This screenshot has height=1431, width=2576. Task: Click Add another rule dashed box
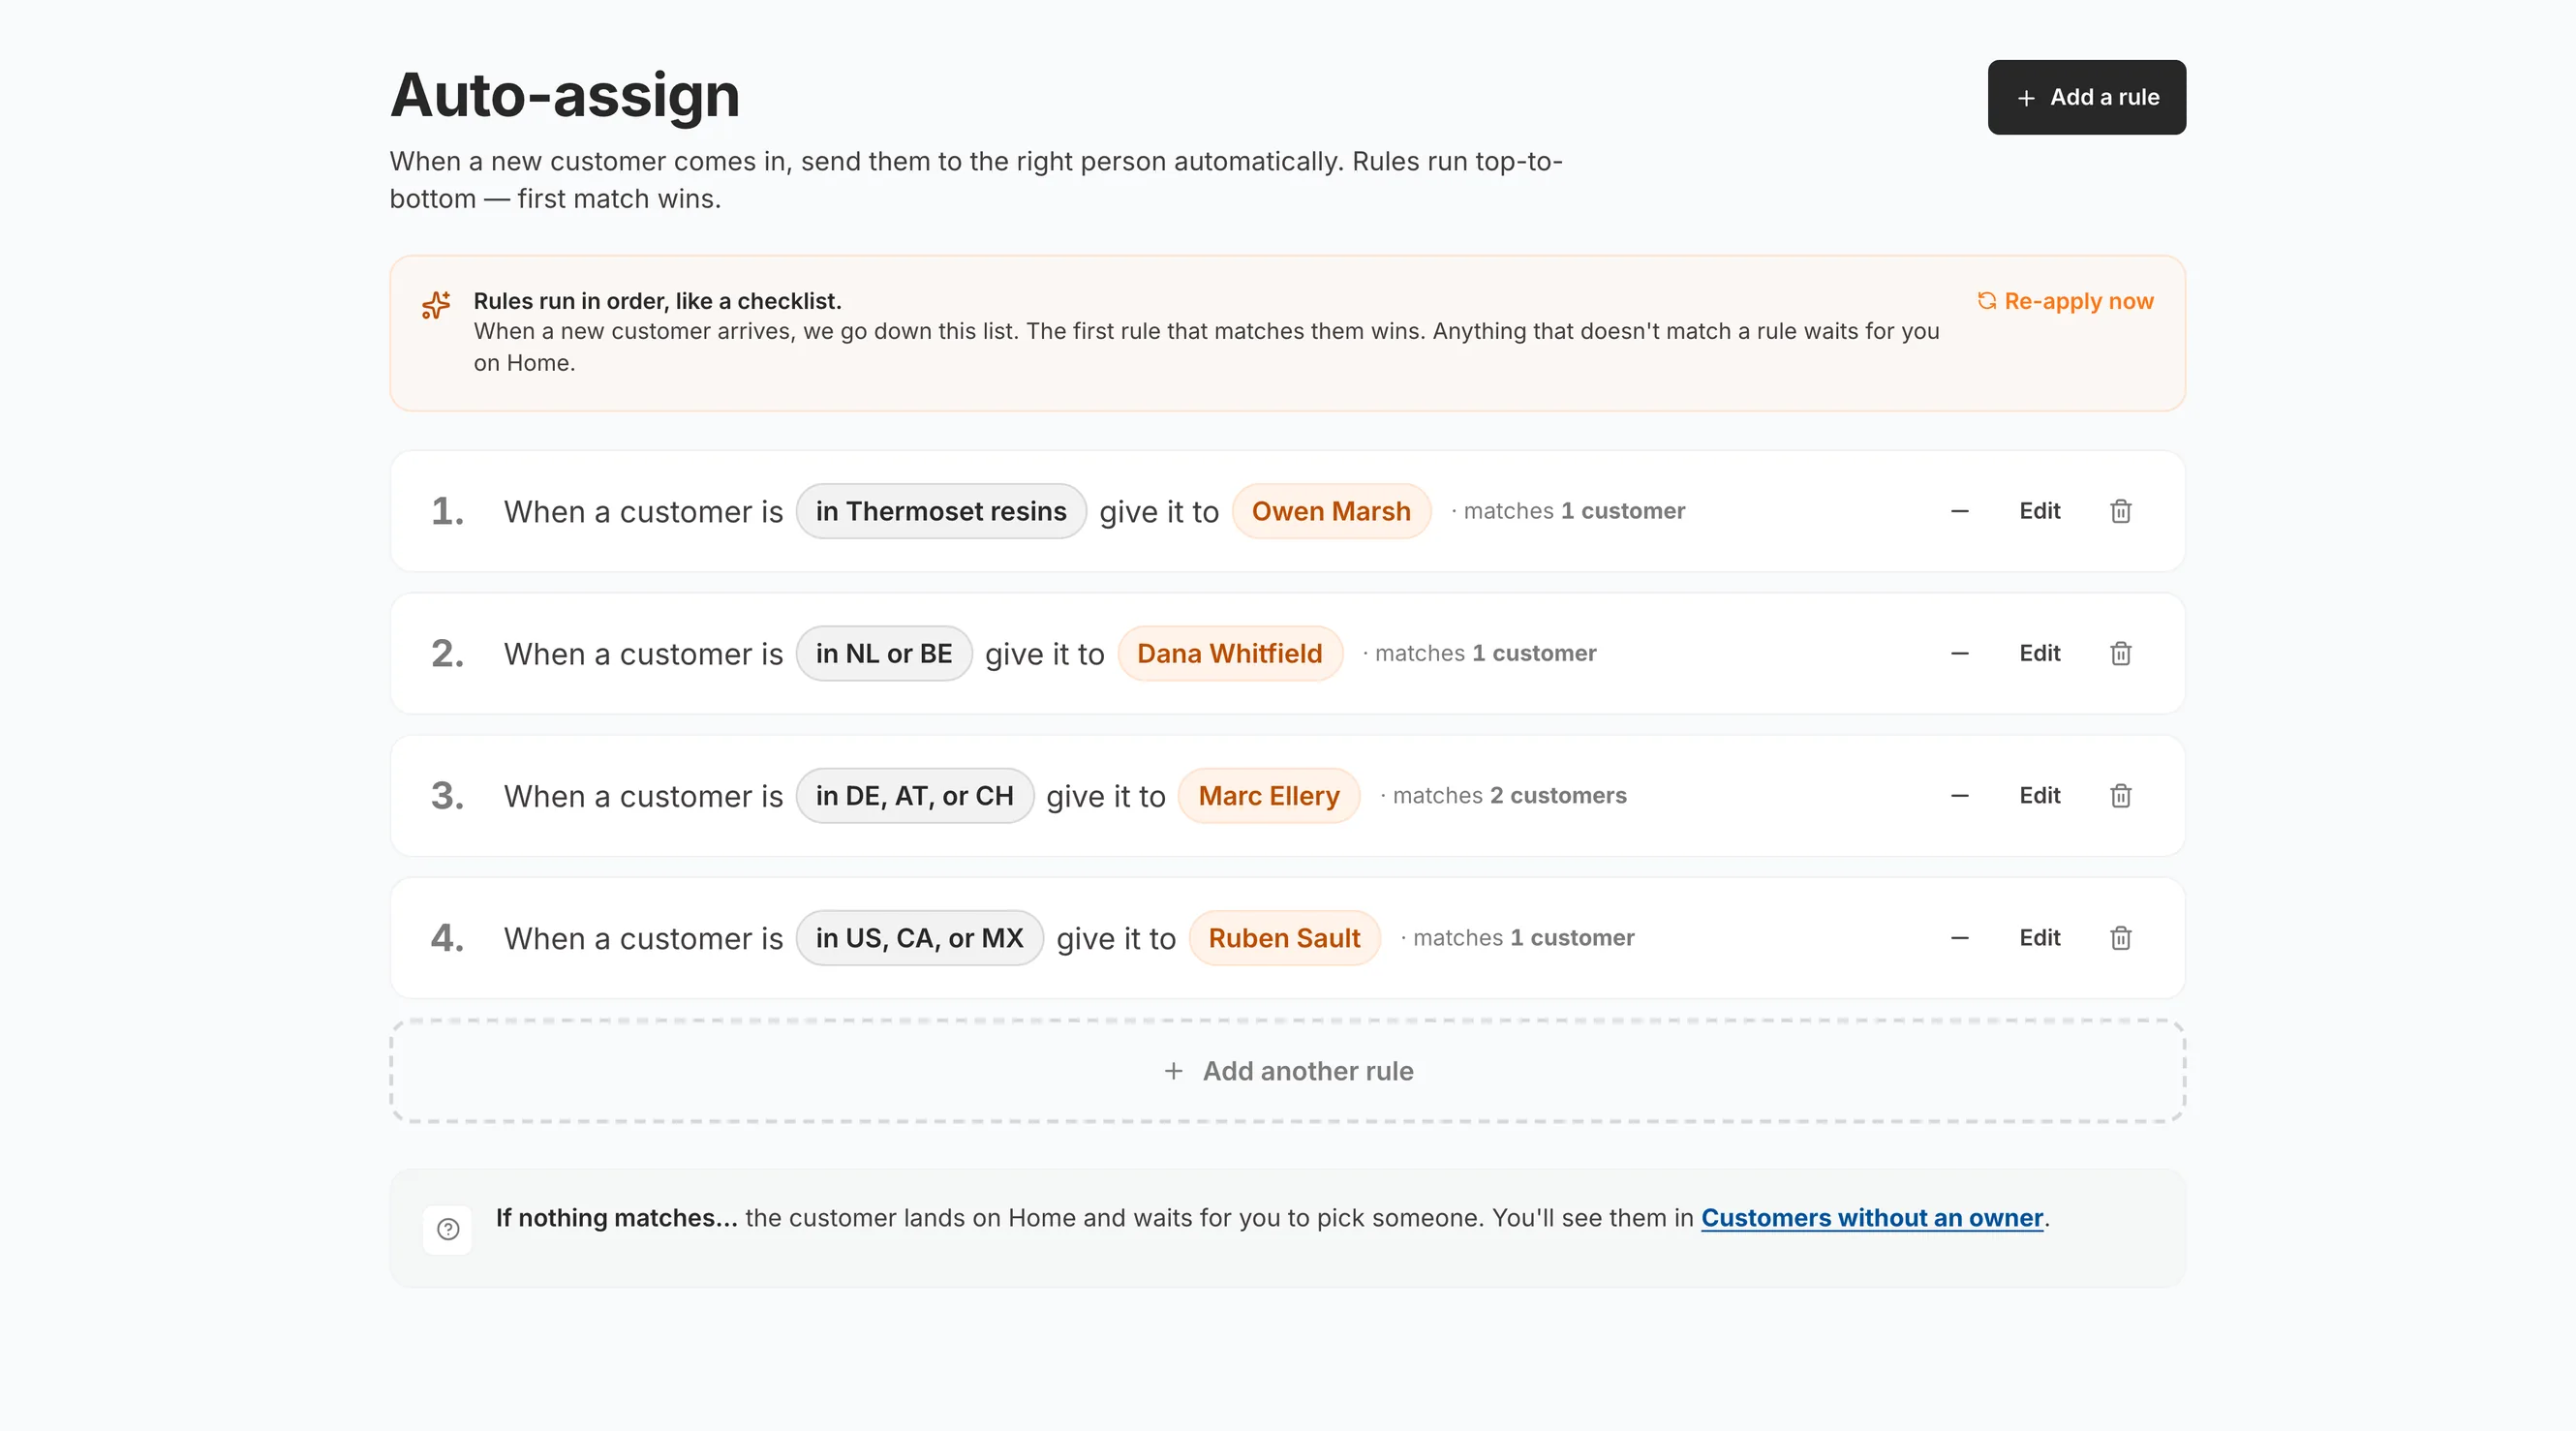pyautogui.click(x=1287, y=1071)
